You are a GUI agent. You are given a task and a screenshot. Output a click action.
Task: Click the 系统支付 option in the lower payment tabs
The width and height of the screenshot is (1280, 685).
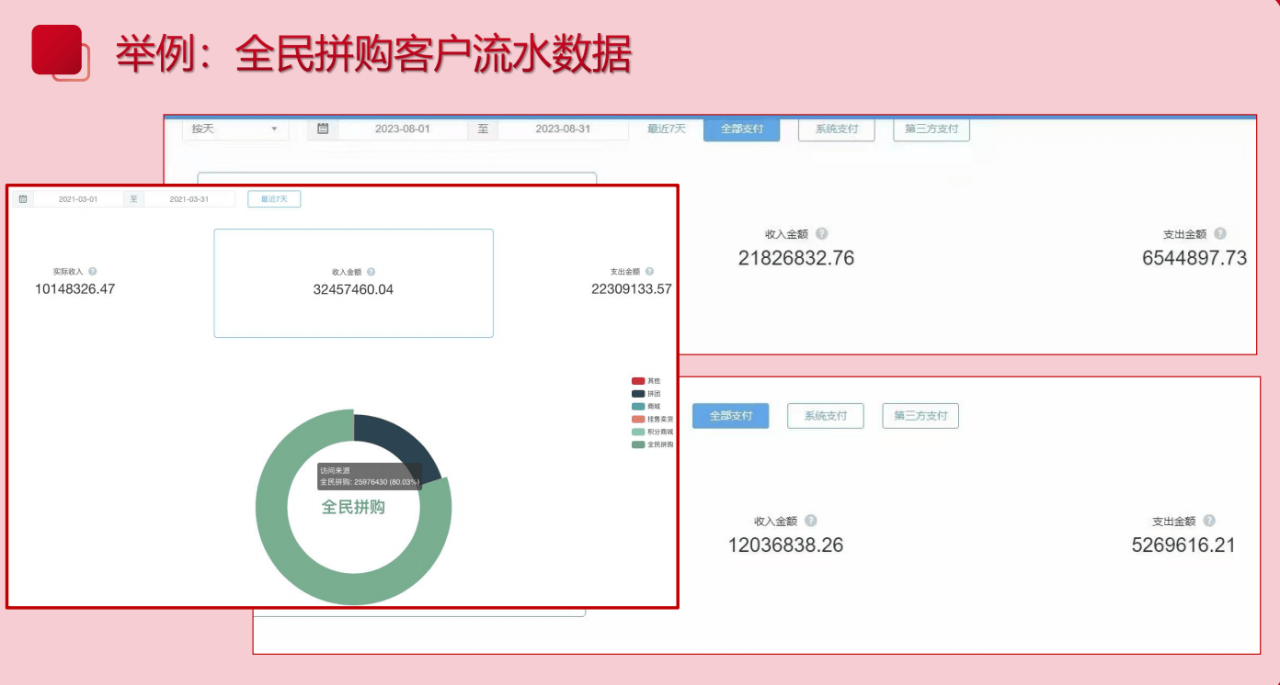coord(825,415)
